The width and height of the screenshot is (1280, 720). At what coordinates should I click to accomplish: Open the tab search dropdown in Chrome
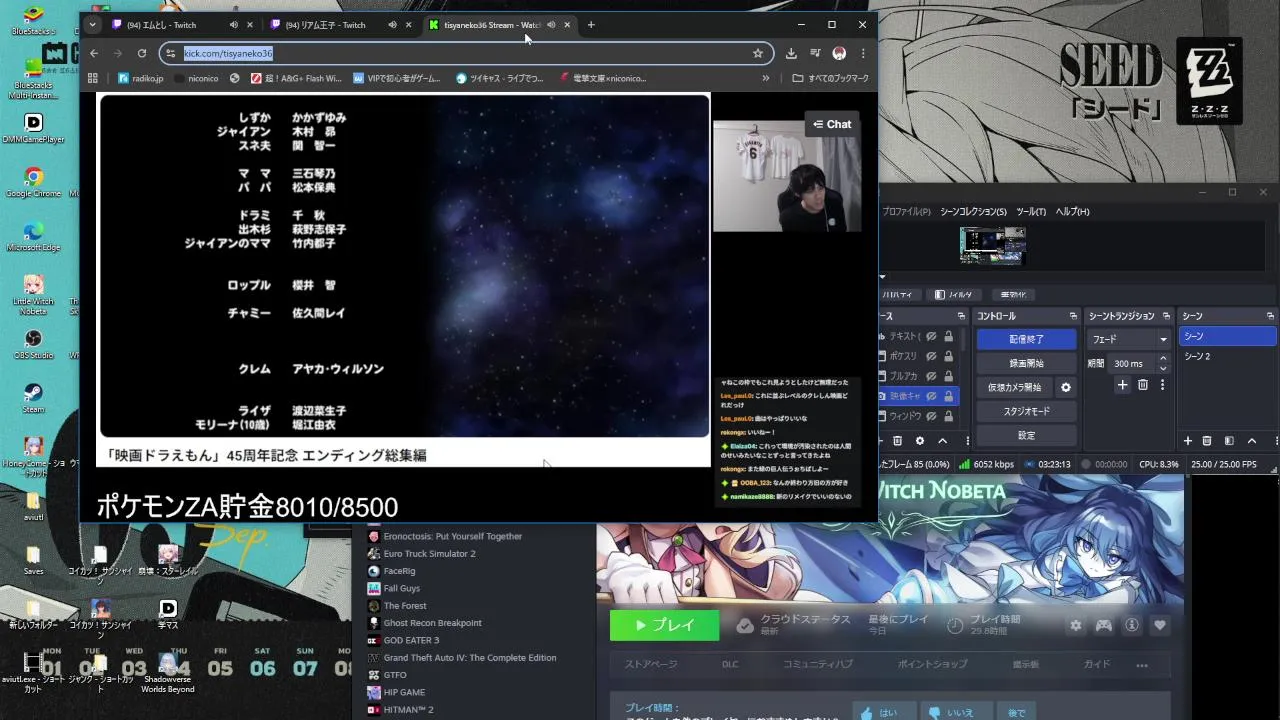[92, 24]
